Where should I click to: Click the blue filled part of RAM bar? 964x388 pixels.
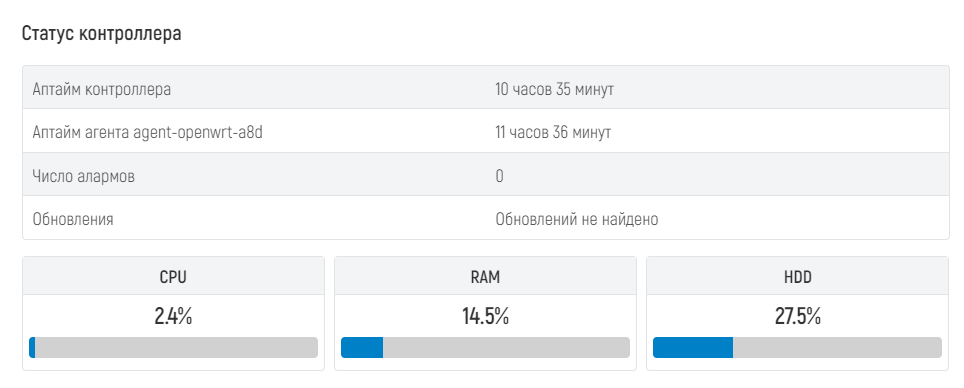click(x=362, y=347)
